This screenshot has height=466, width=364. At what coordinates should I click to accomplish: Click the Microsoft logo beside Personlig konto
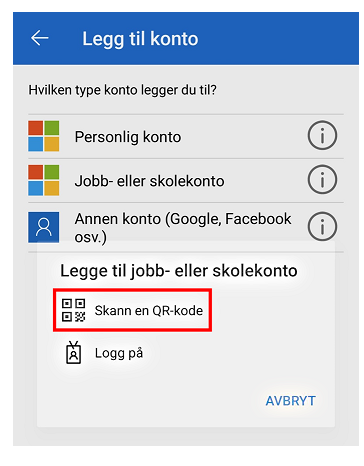point(44,136)
